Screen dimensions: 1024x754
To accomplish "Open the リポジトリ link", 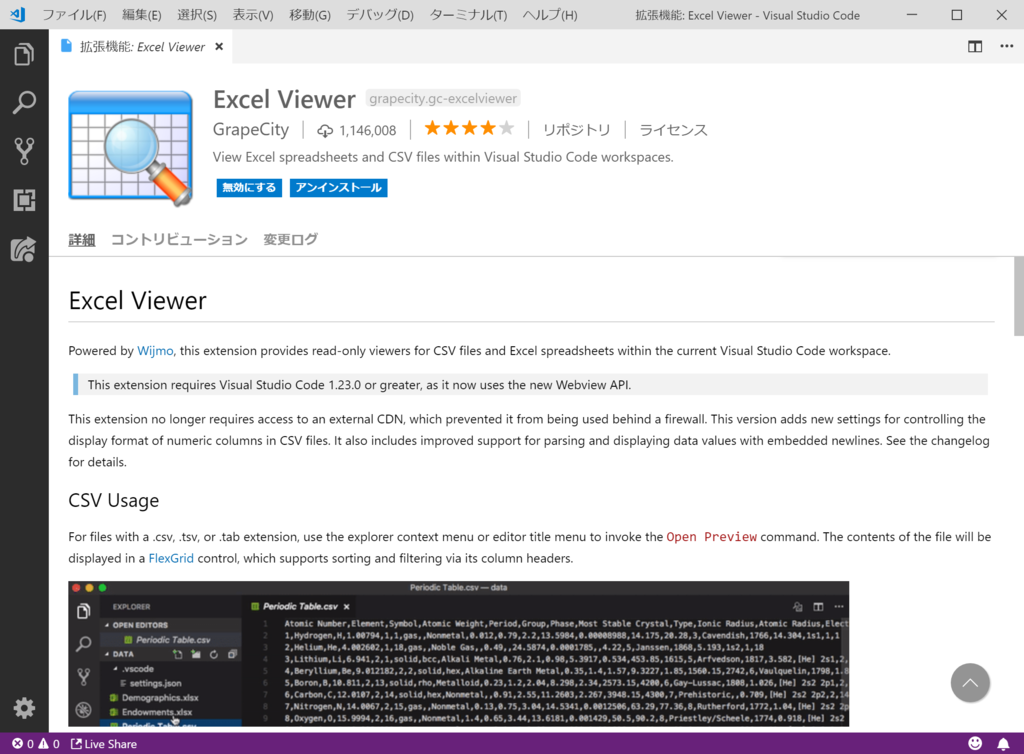I will [x=576, y=130].
